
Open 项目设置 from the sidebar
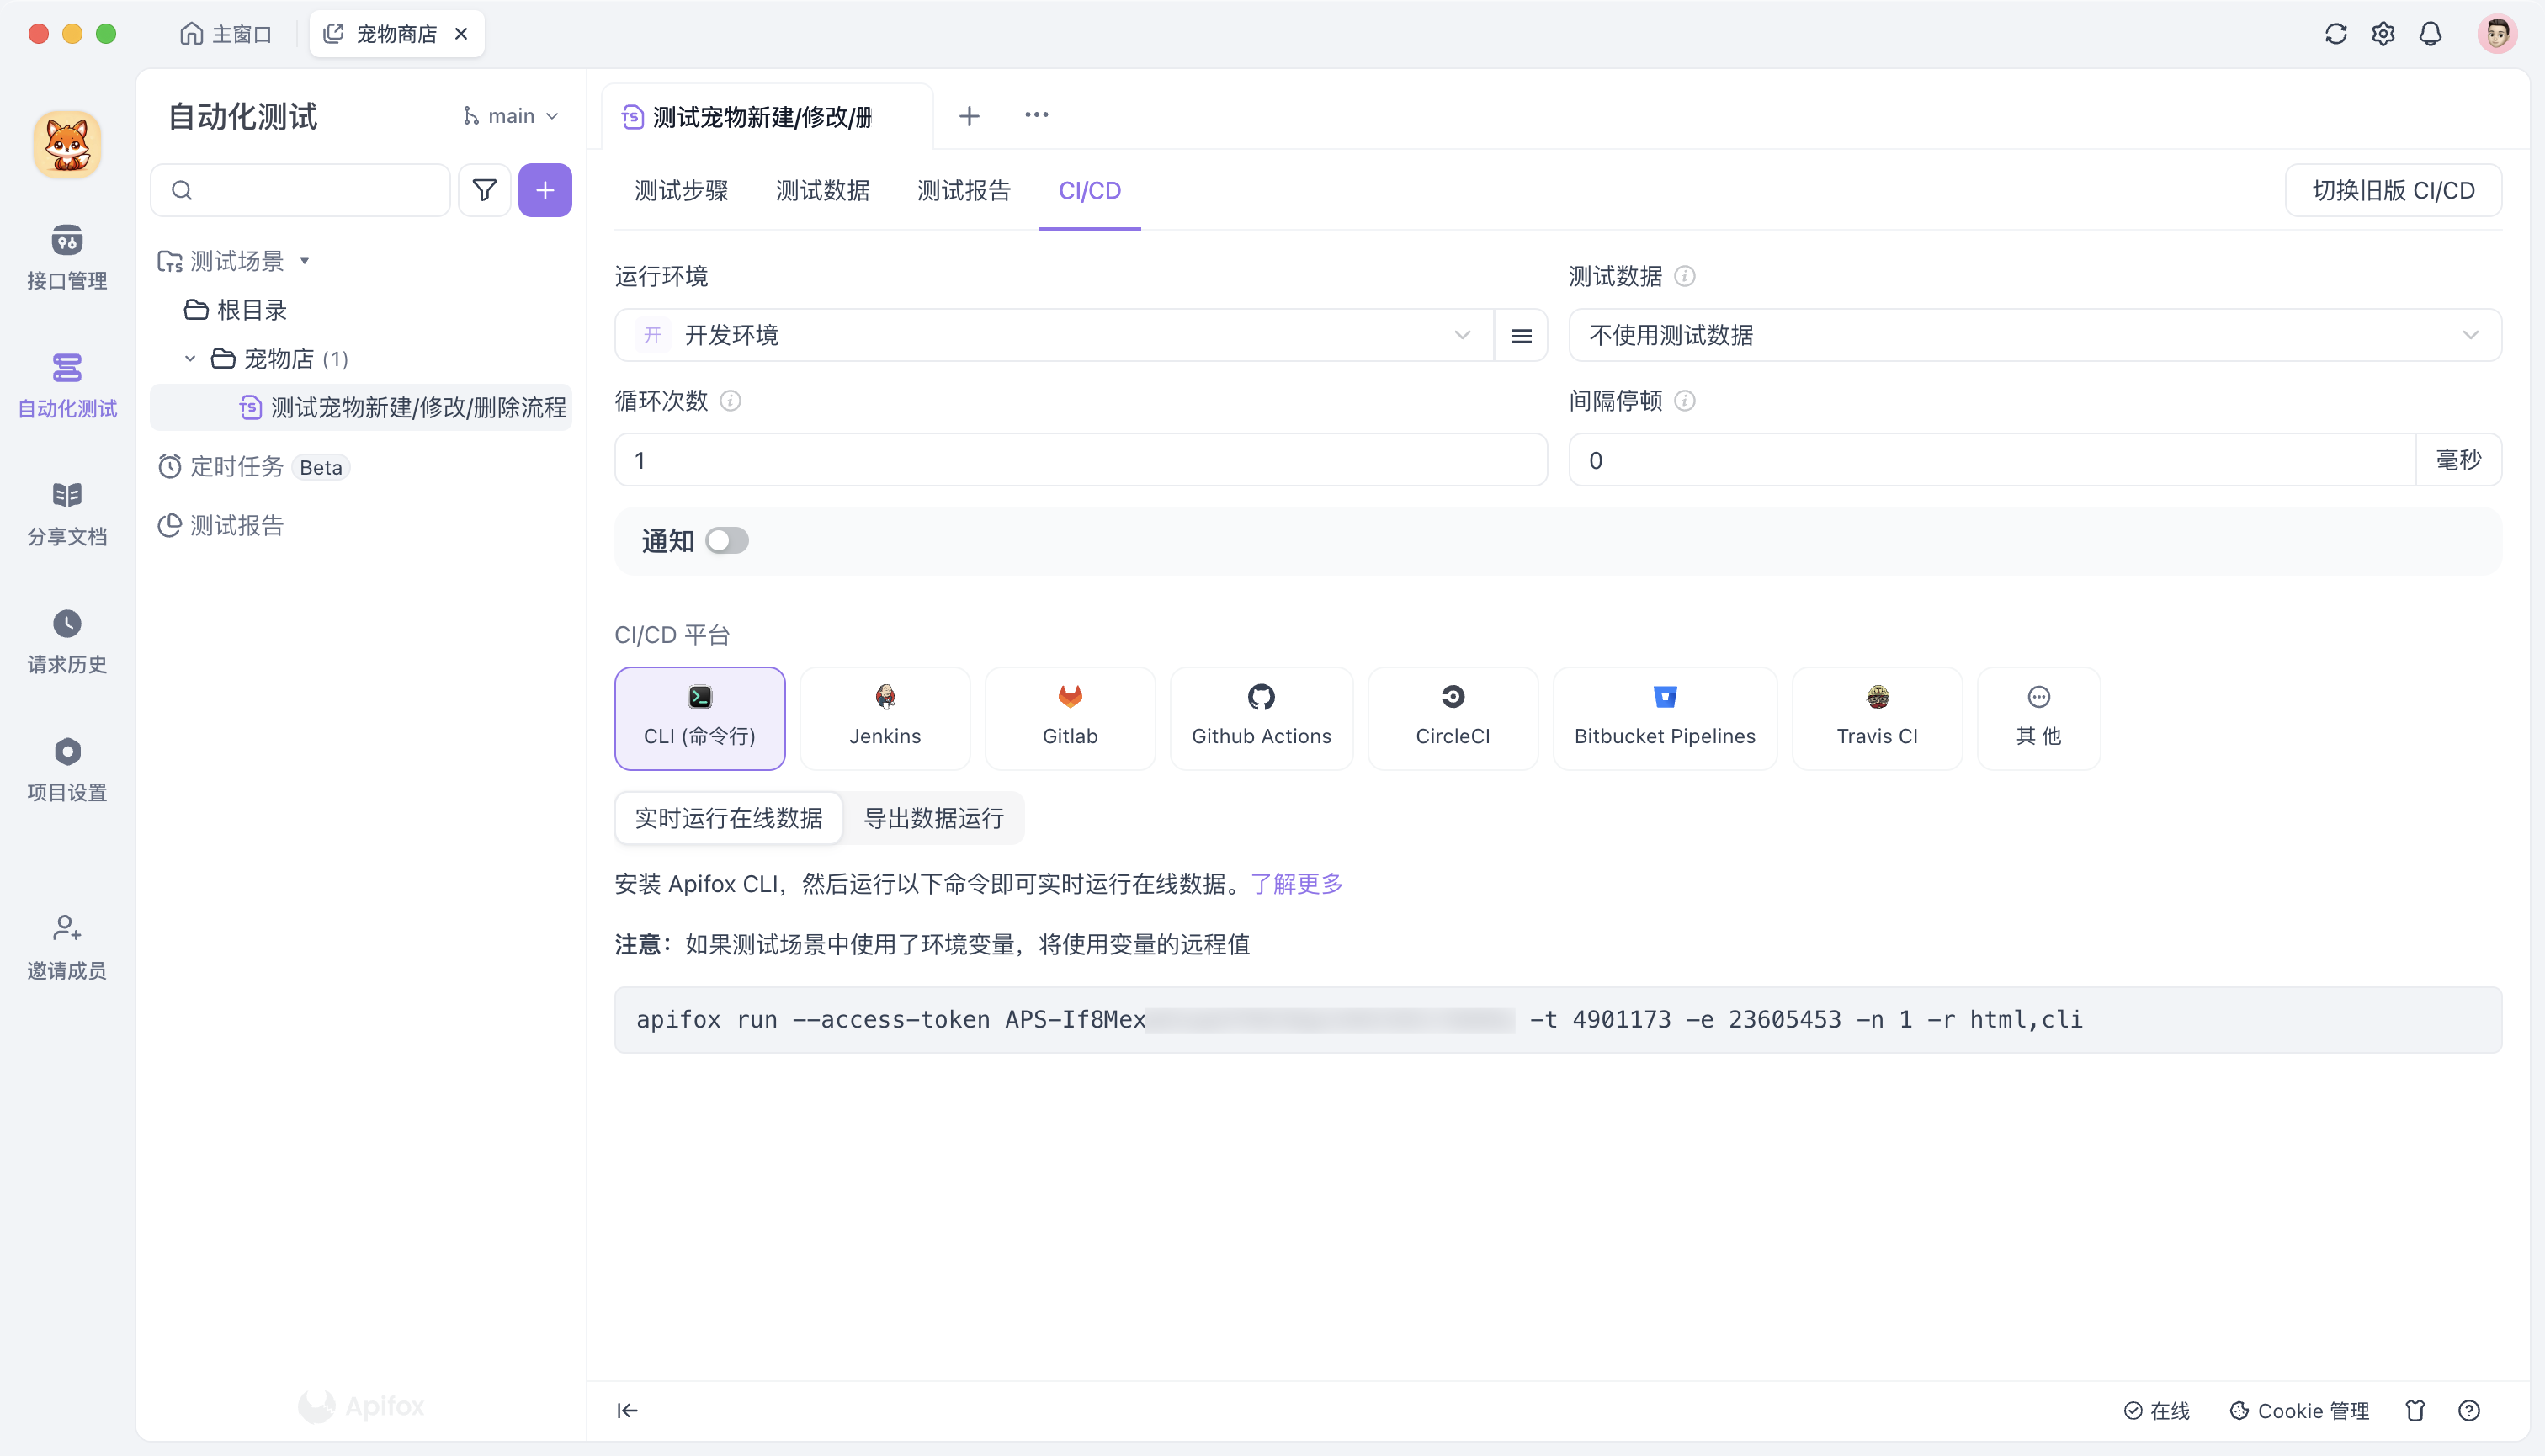(x=66, y=768)
